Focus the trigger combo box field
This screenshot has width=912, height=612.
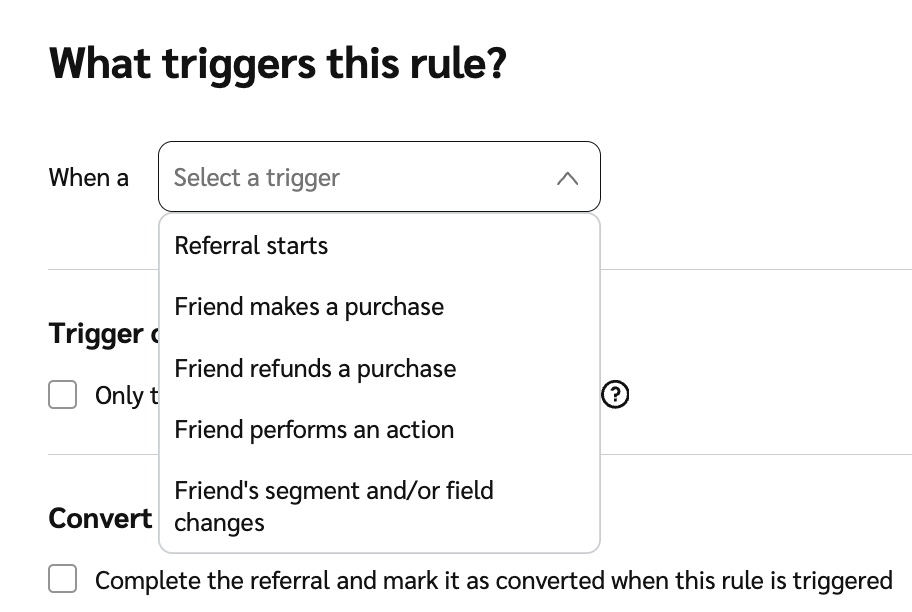tap(379, 178)
